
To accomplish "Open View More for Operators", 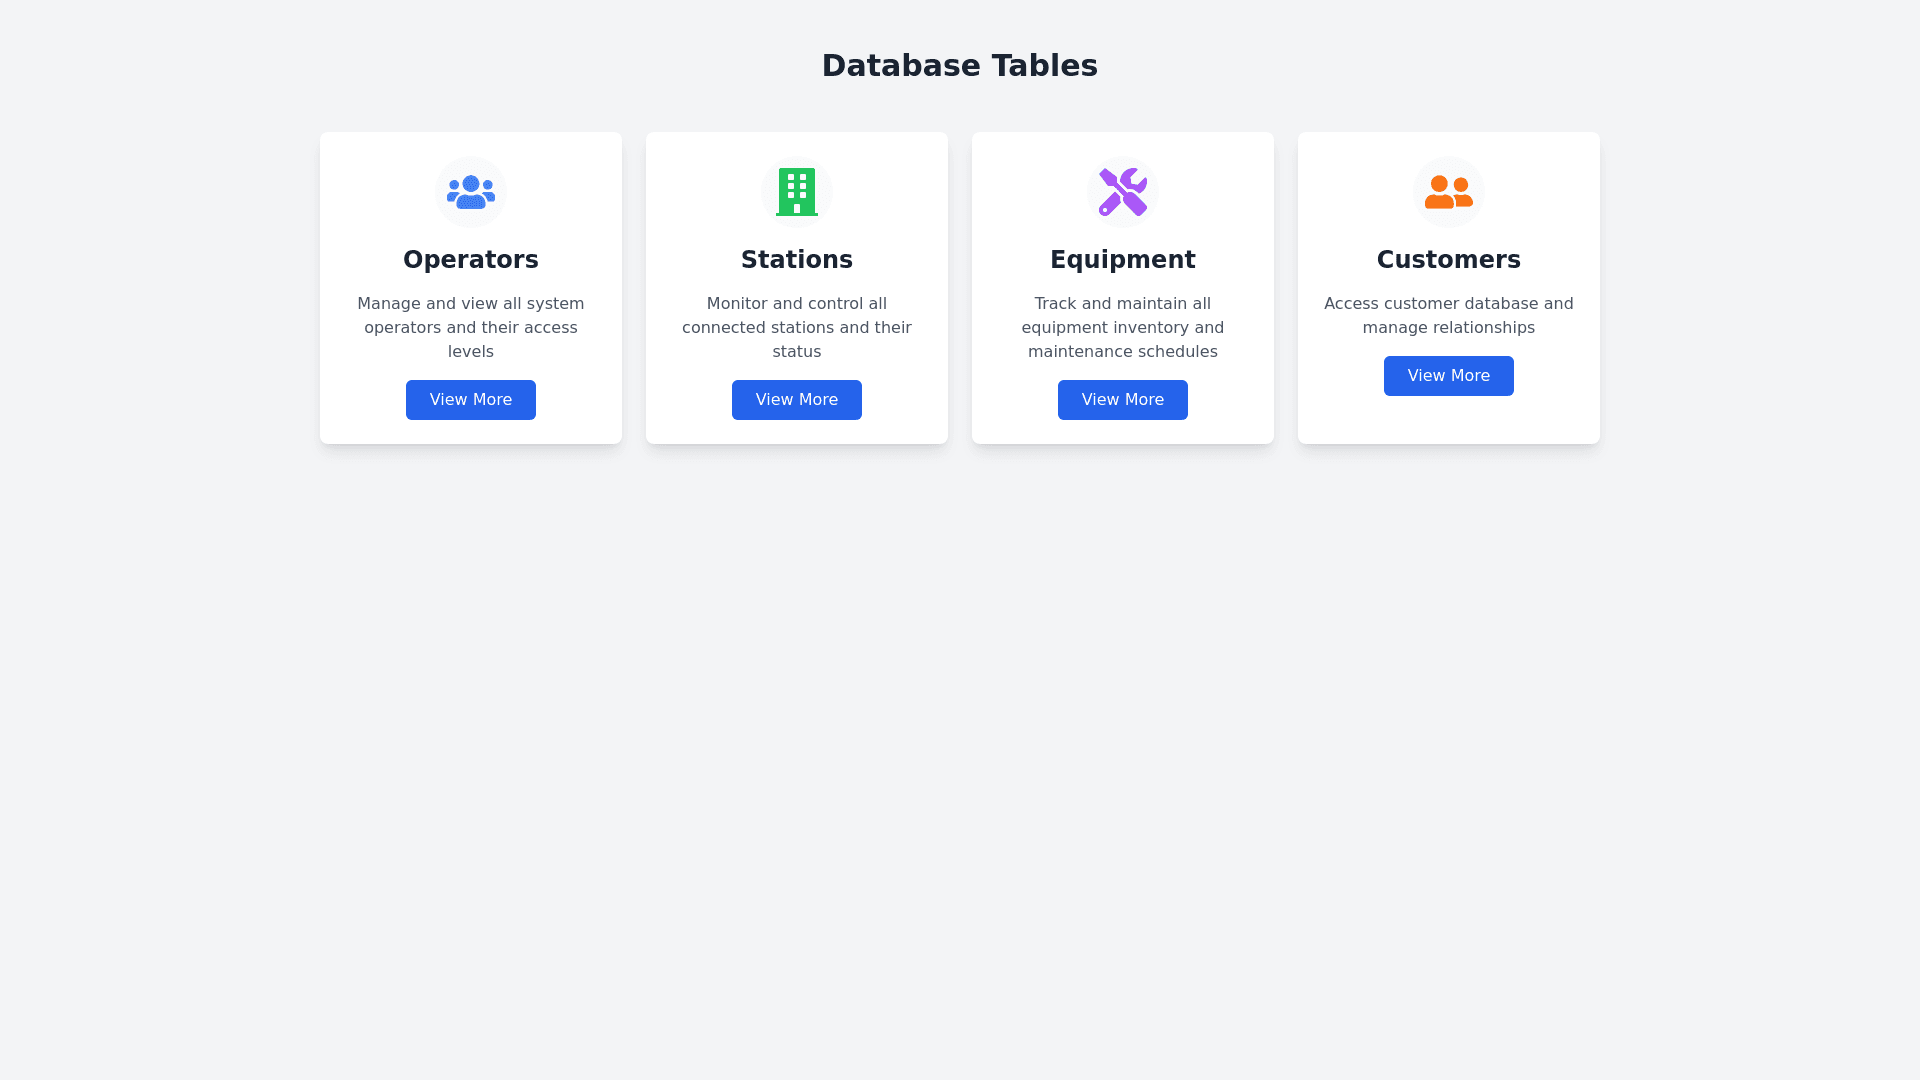I will [471, 400].
